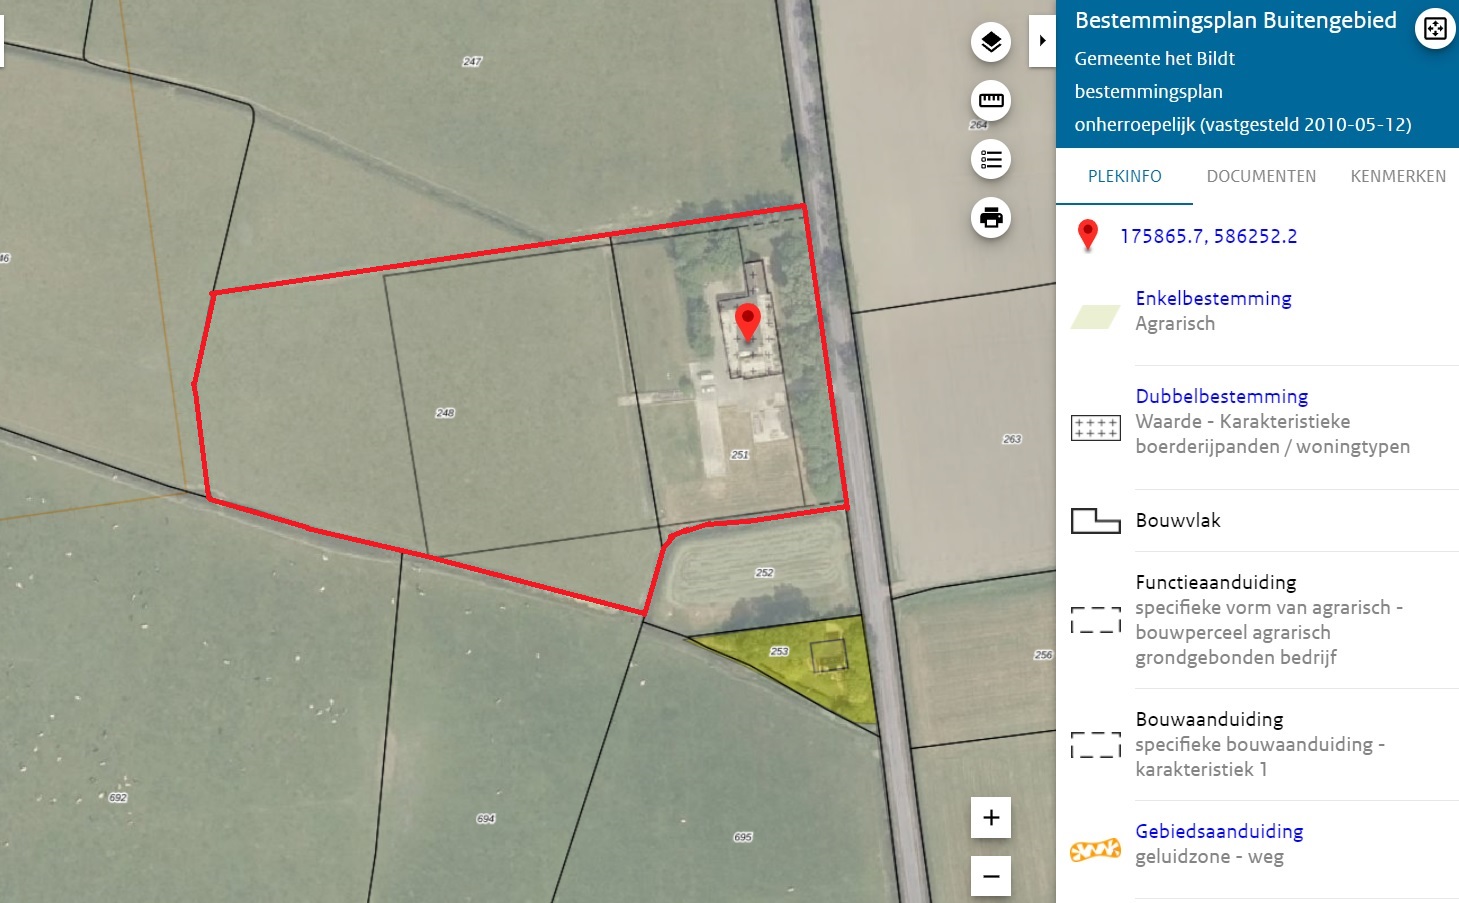The height and width of the screenshot is (903, 1459).
Task: Click the red pin icon beside coordinates
Action: click(x=1088, y=235)
